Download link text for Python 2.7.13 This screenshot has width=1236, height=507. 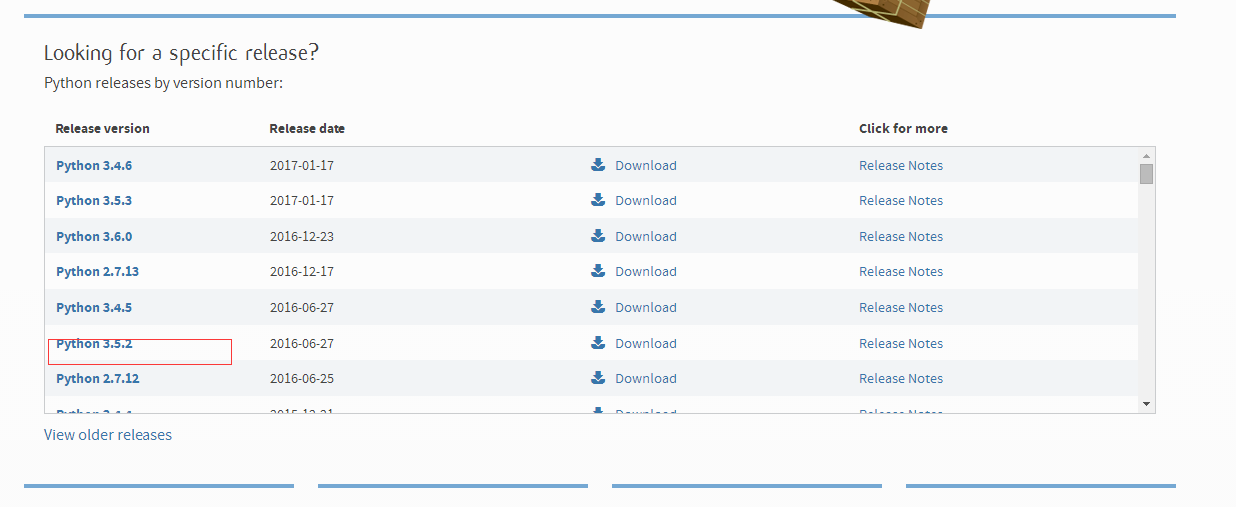pos(646,272)
